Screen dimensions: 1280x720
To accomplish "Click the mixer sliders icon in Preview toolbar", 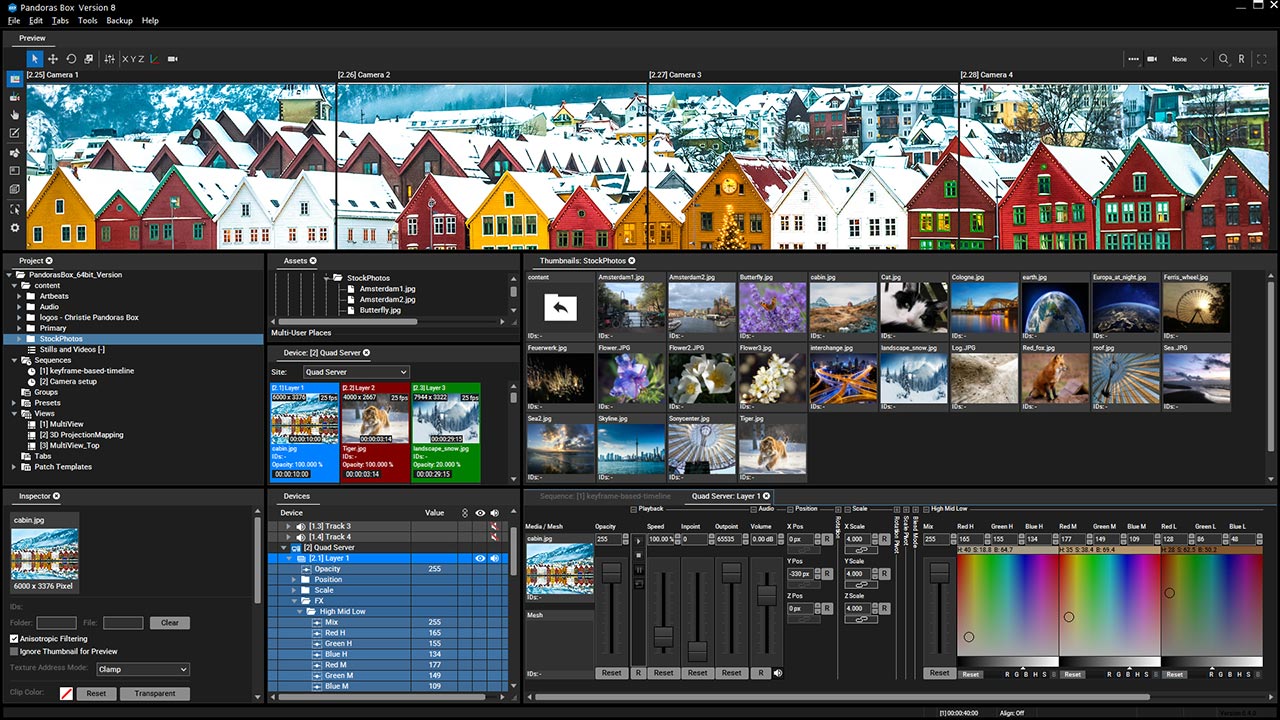I will coord(109,59).
